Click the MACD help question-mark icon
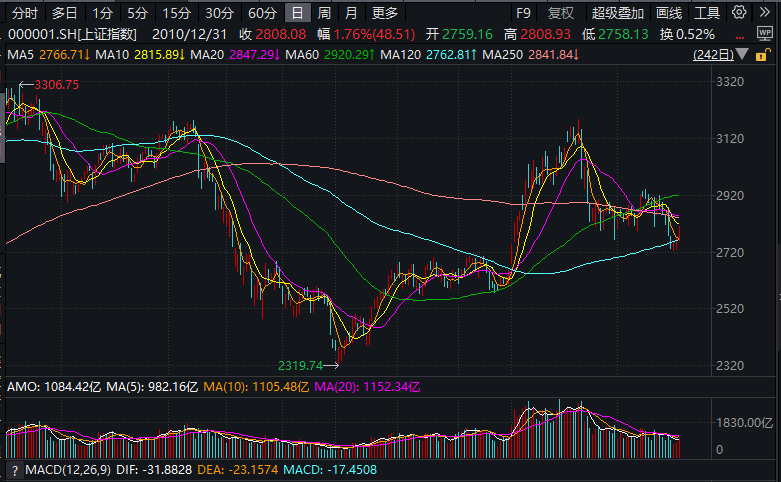Image resolution: width=781 pixels, height=482 pixels. tap(14, 470)
